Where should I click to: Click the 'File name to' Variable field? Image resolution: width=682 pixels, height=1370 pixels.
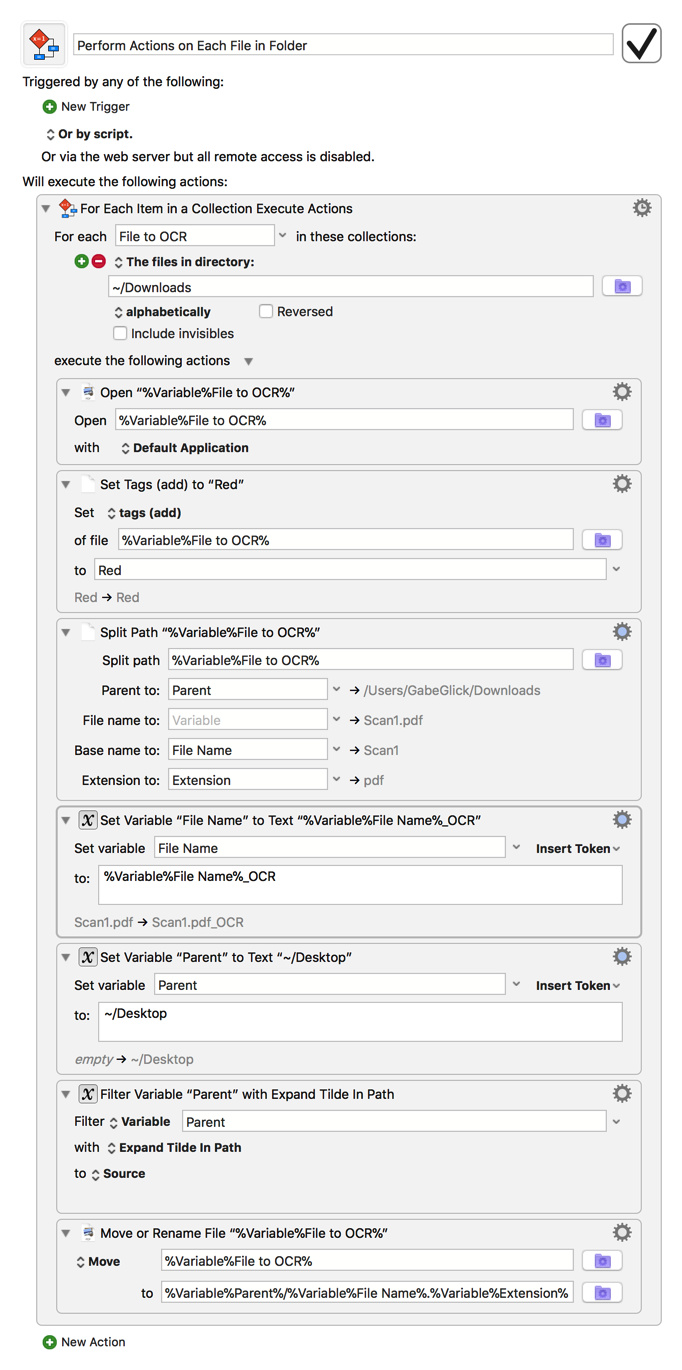(247, 720)
